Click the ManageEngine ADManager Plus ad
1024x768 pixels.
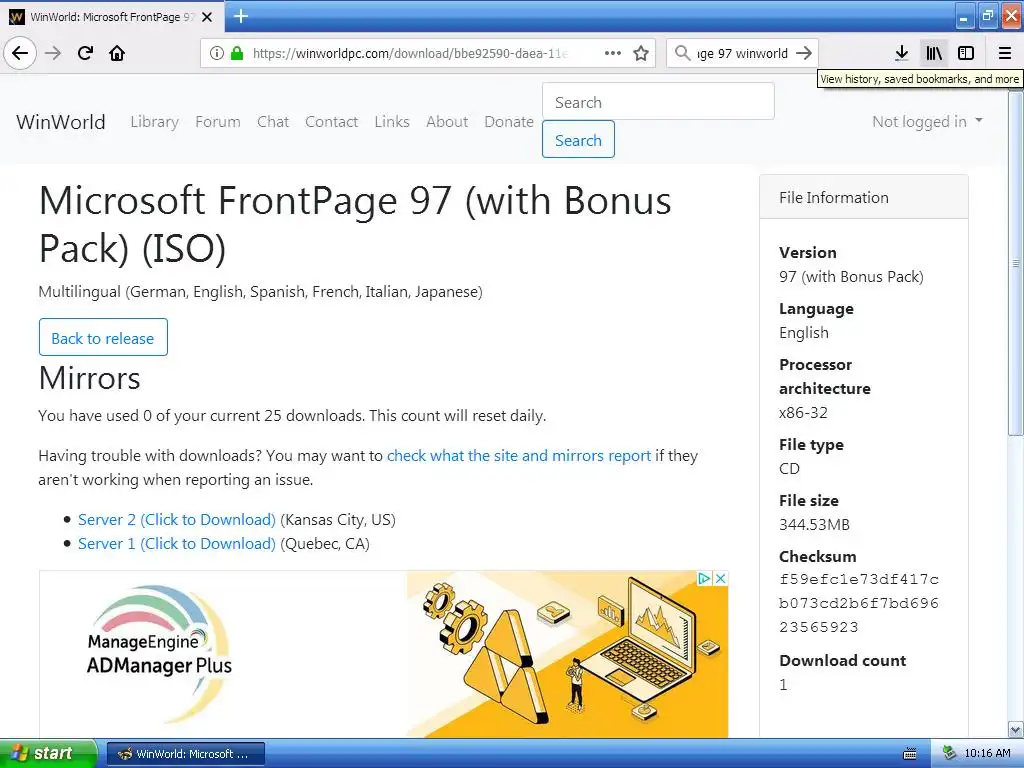[384, 654]
